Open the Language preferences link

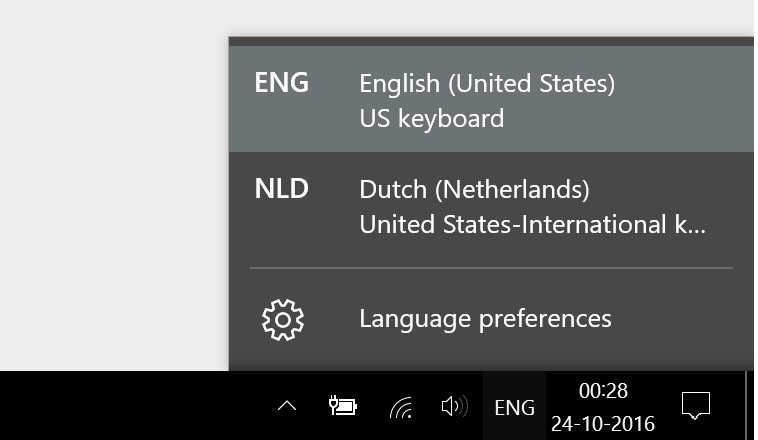pos(485,319)
